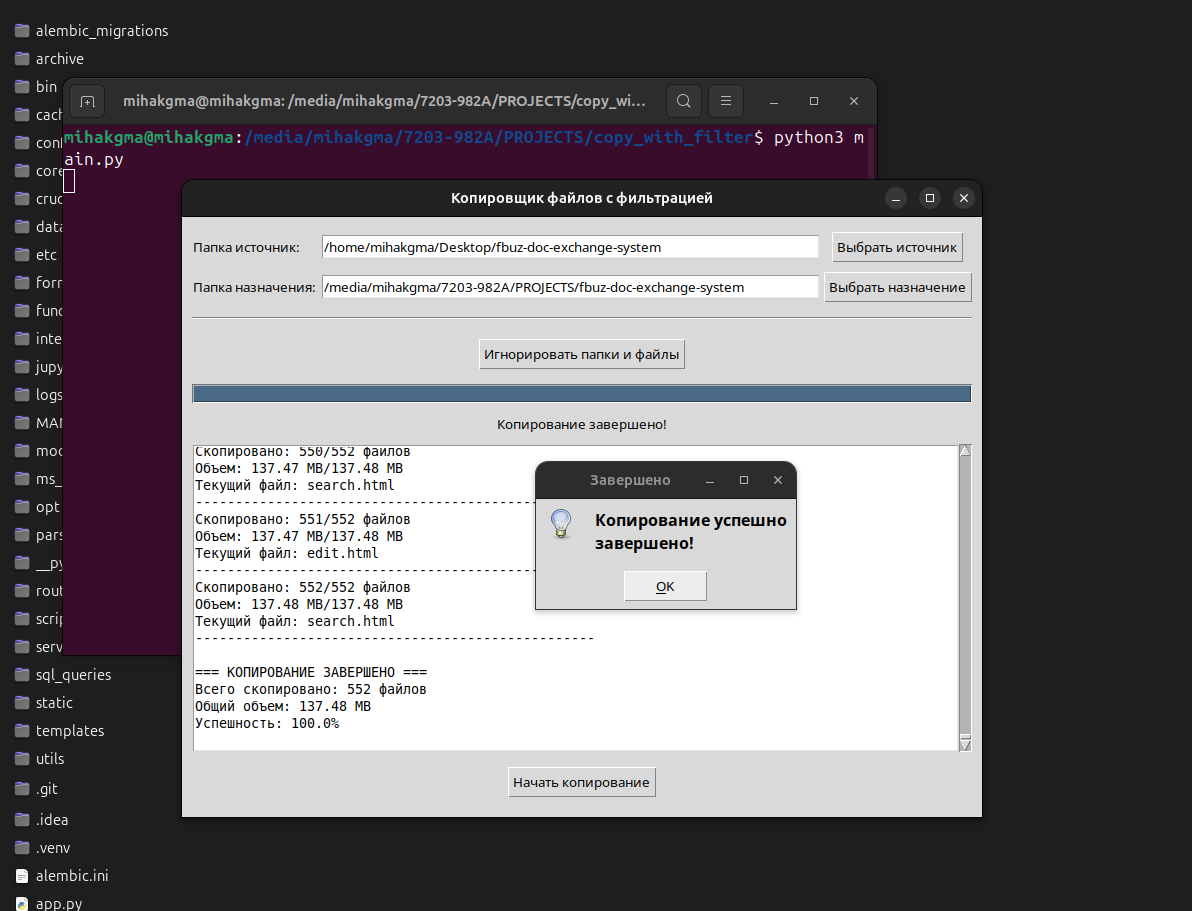Click 'Копирование завершено!' status label

[582, 424]
